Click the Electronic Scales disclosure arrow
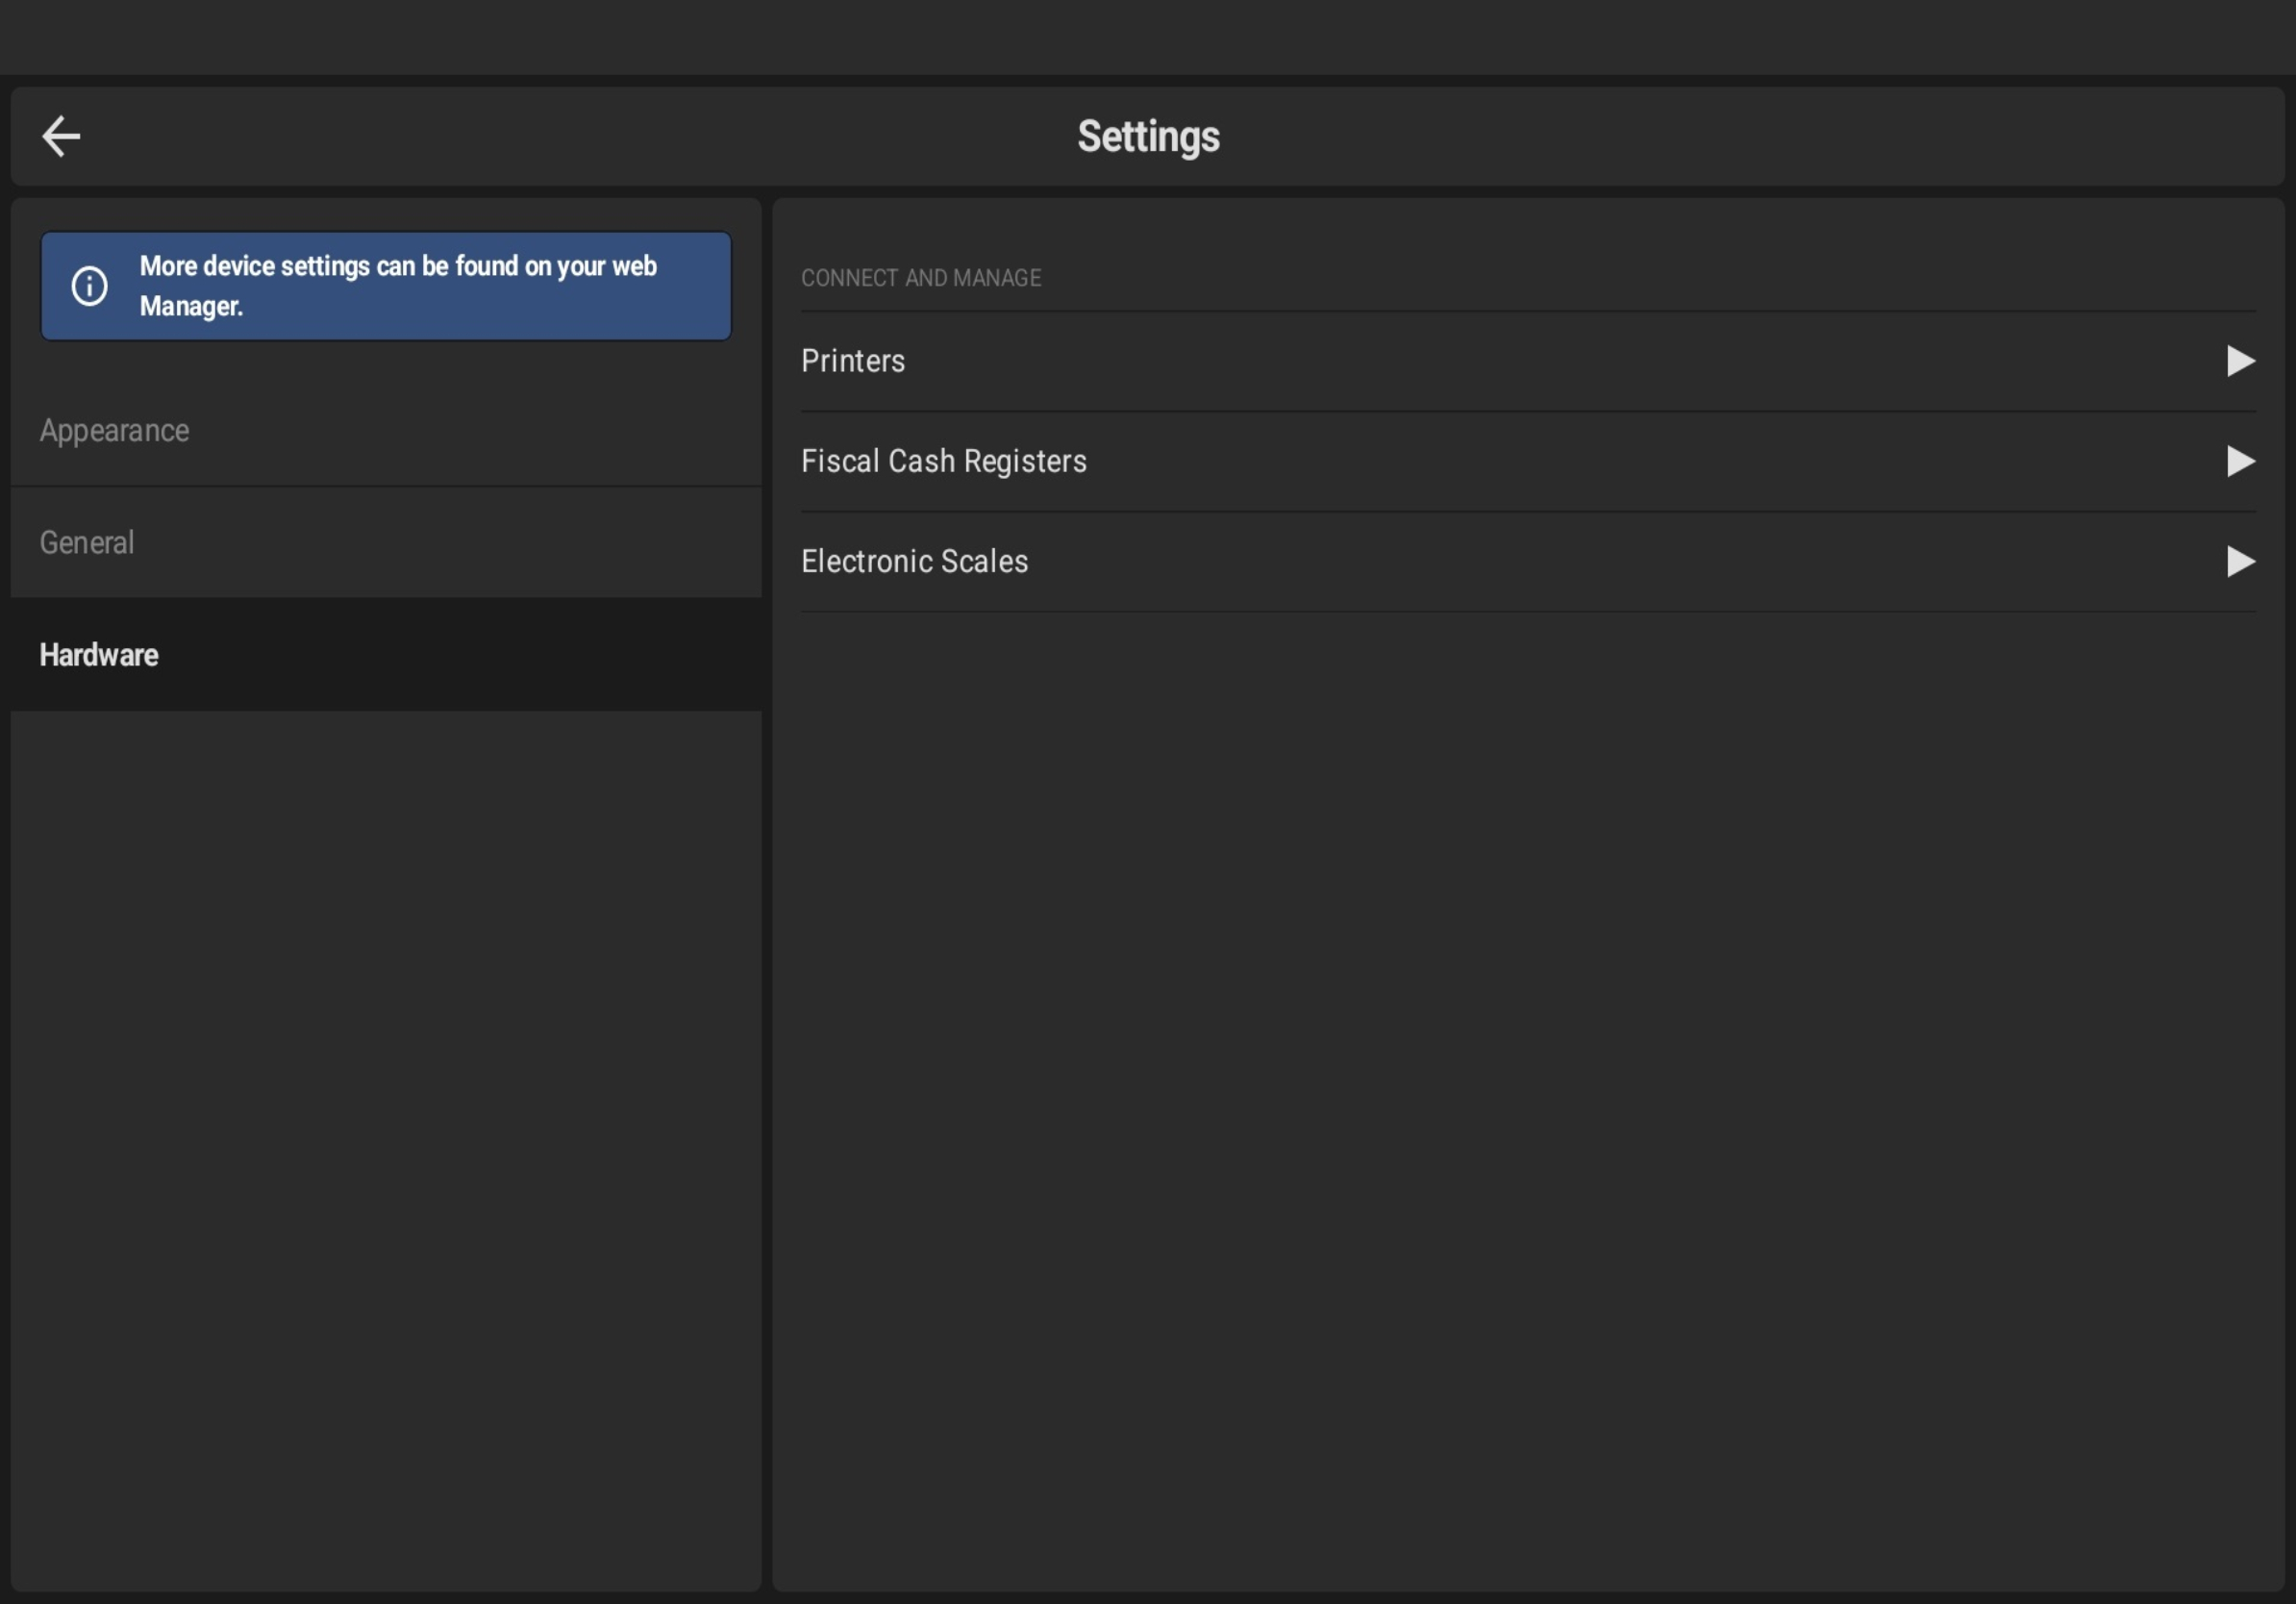The height and width of the screenshot is (1604, 2296). (x=2240, y=561)
